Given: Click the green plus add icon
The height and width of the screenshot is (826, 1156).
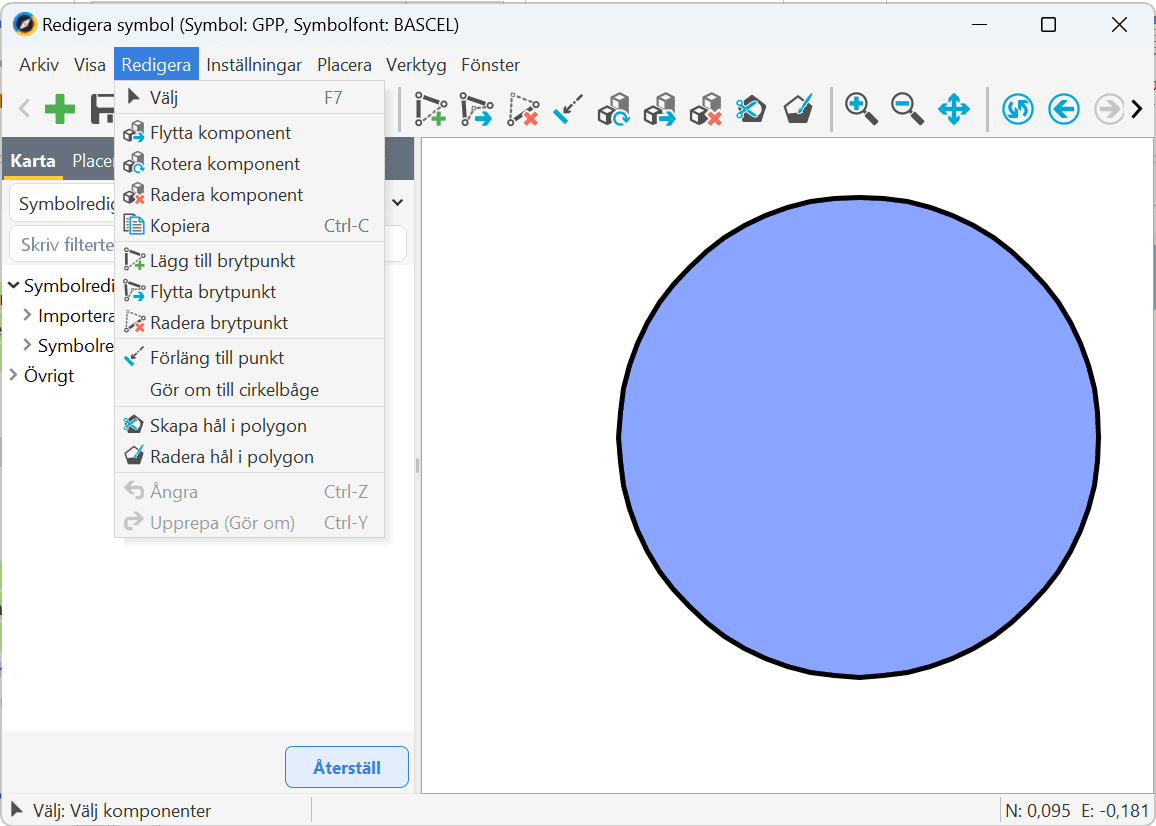Looking at the screenshot, I should pos(60,109).
